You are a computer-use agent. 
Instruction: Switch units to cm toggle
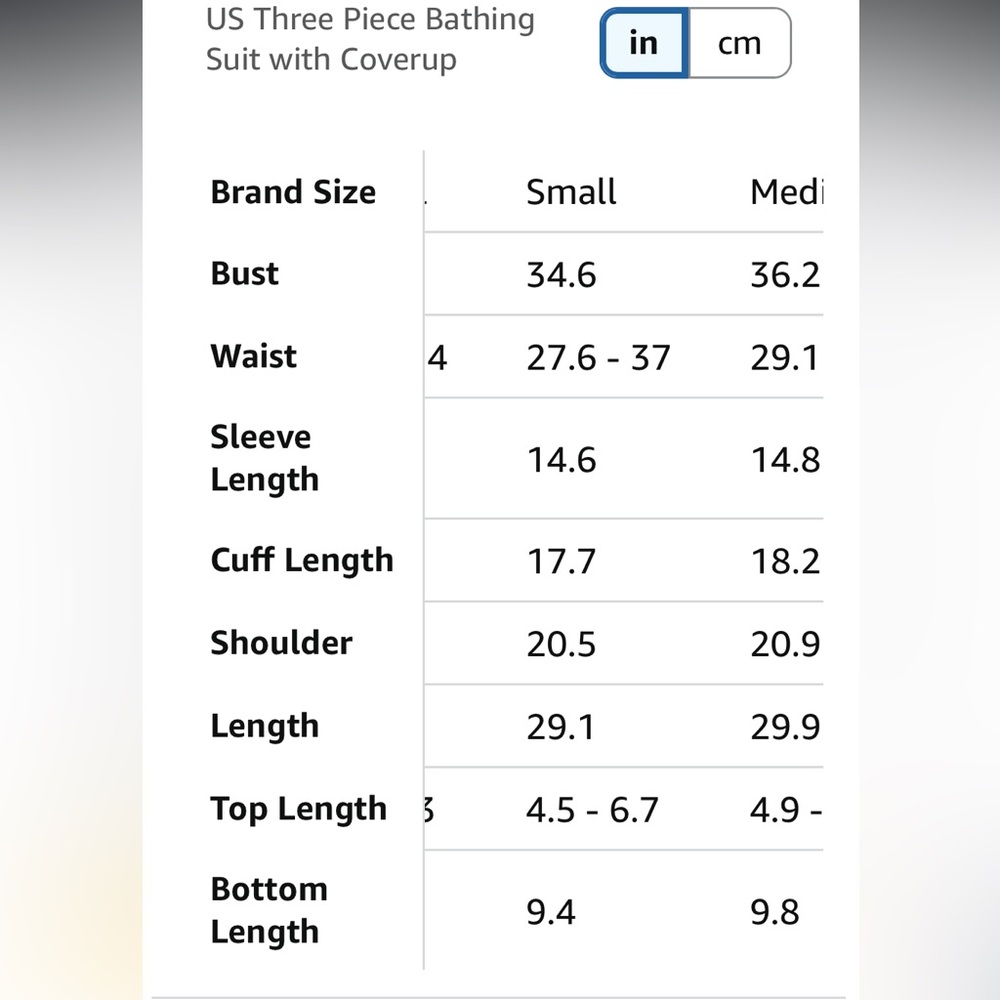[740, 43]
